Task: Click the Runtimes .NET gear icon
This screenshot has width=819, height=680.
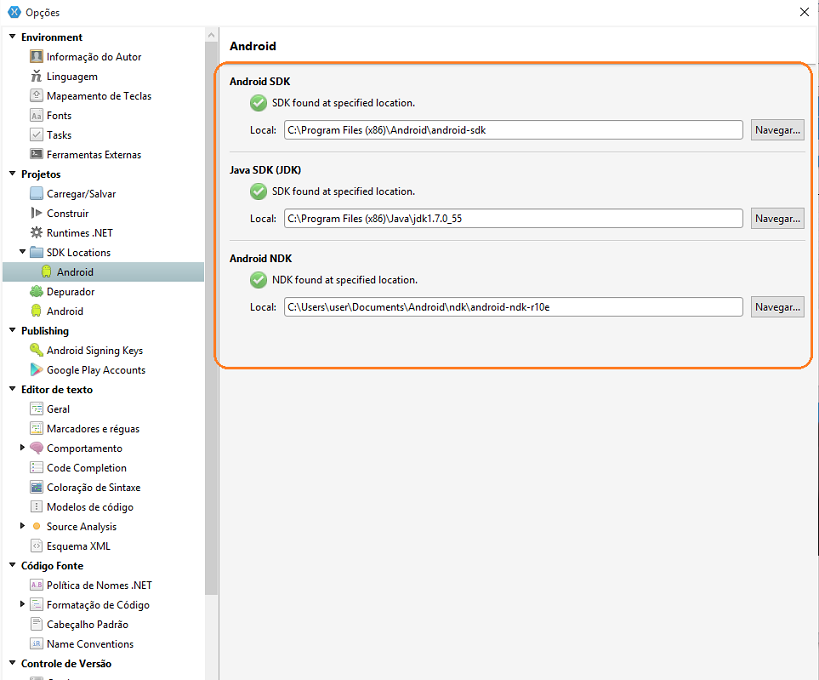Action: (36, 232)
